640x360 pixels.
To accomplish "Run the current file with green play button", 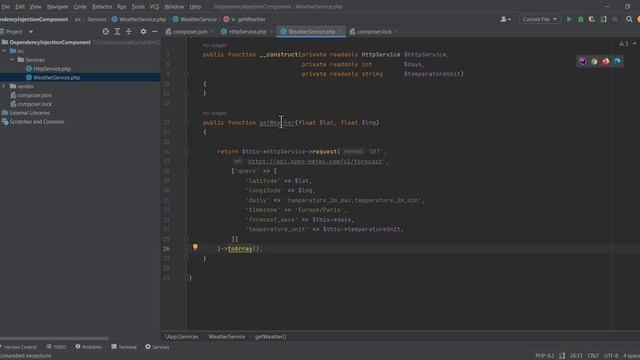I will coord(569,19).
